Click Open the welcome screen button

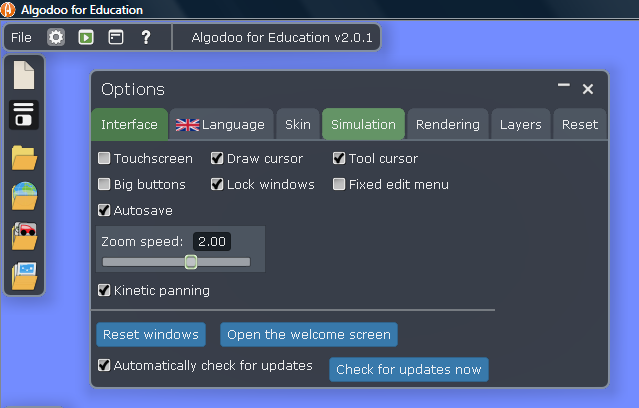(309, 335)
